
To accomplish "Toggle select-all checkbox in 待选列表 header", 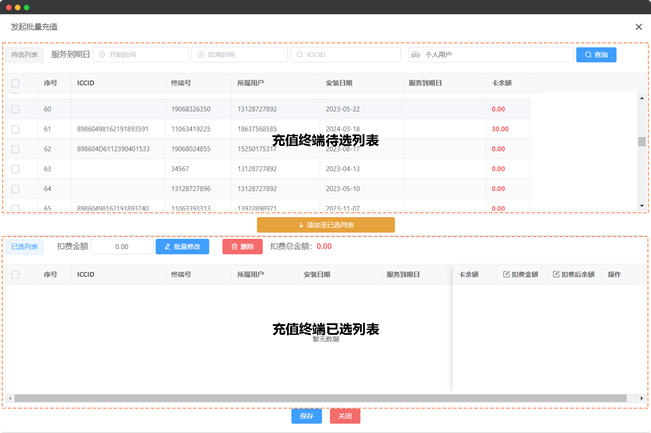I will click(x=15, y=84).
